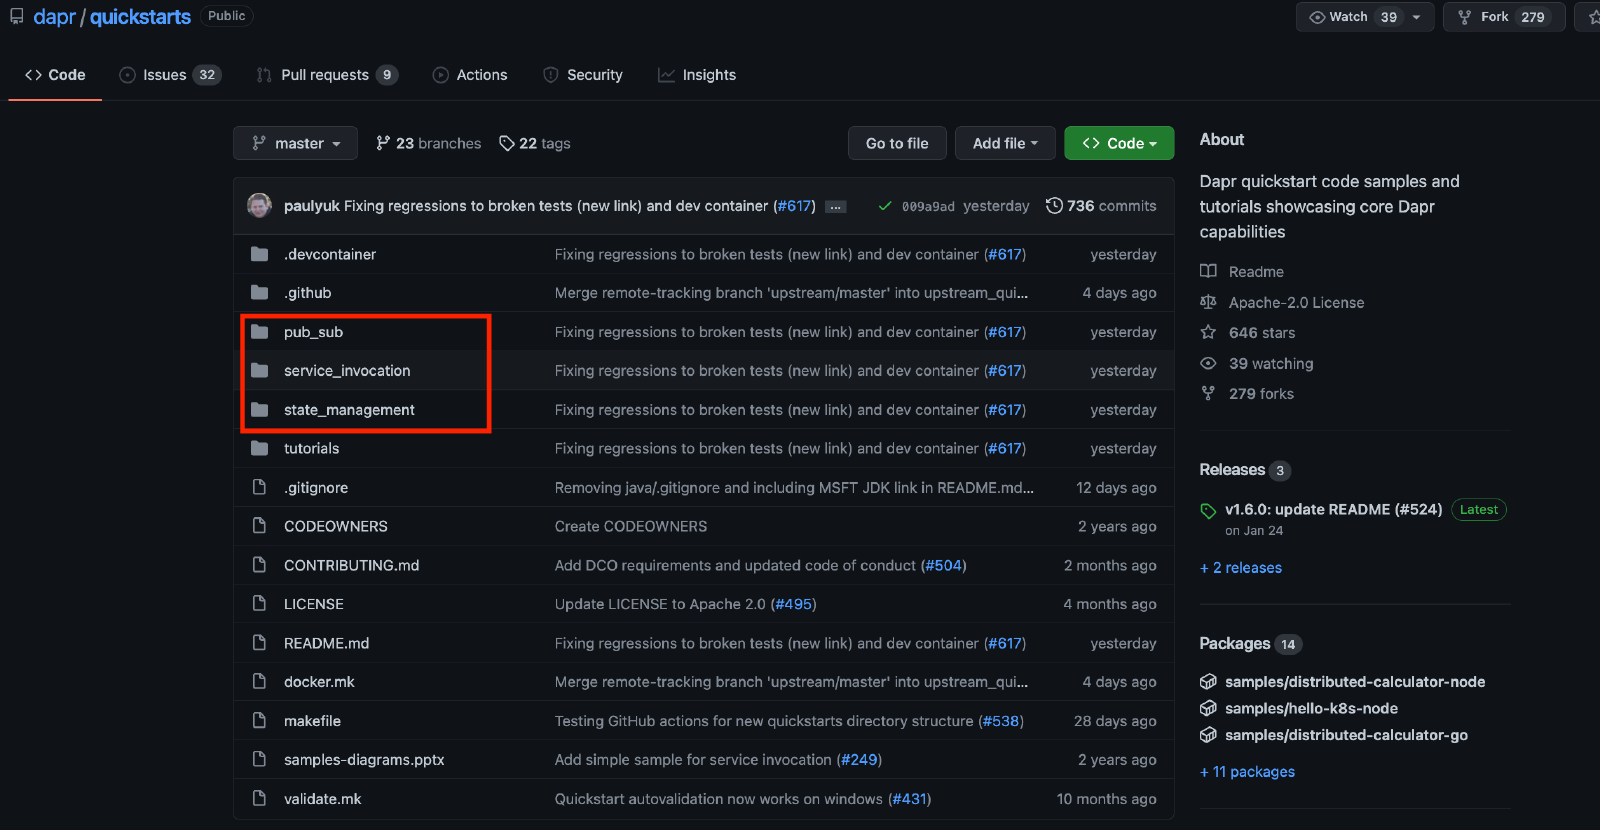Click the green commit status checkmark
The height and width of the screenshot is (830, 1600).
click(x=885, y=206)
